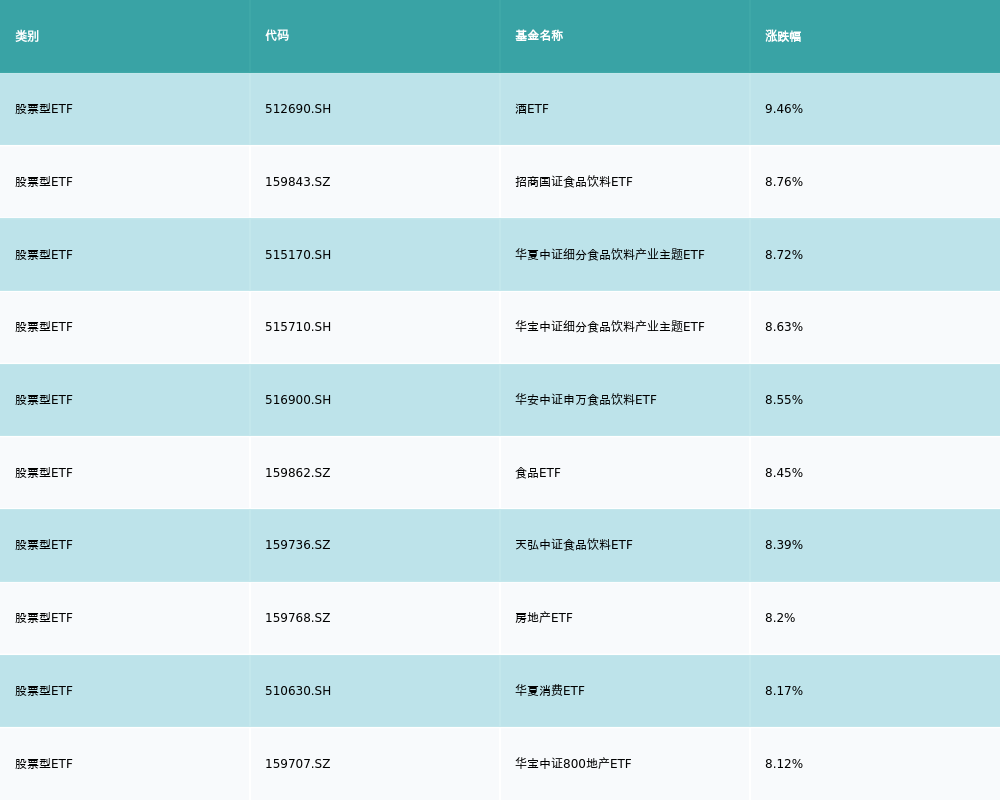
Task: Click 股票型ETF in the 159768.SZ row
Action: 44,618
